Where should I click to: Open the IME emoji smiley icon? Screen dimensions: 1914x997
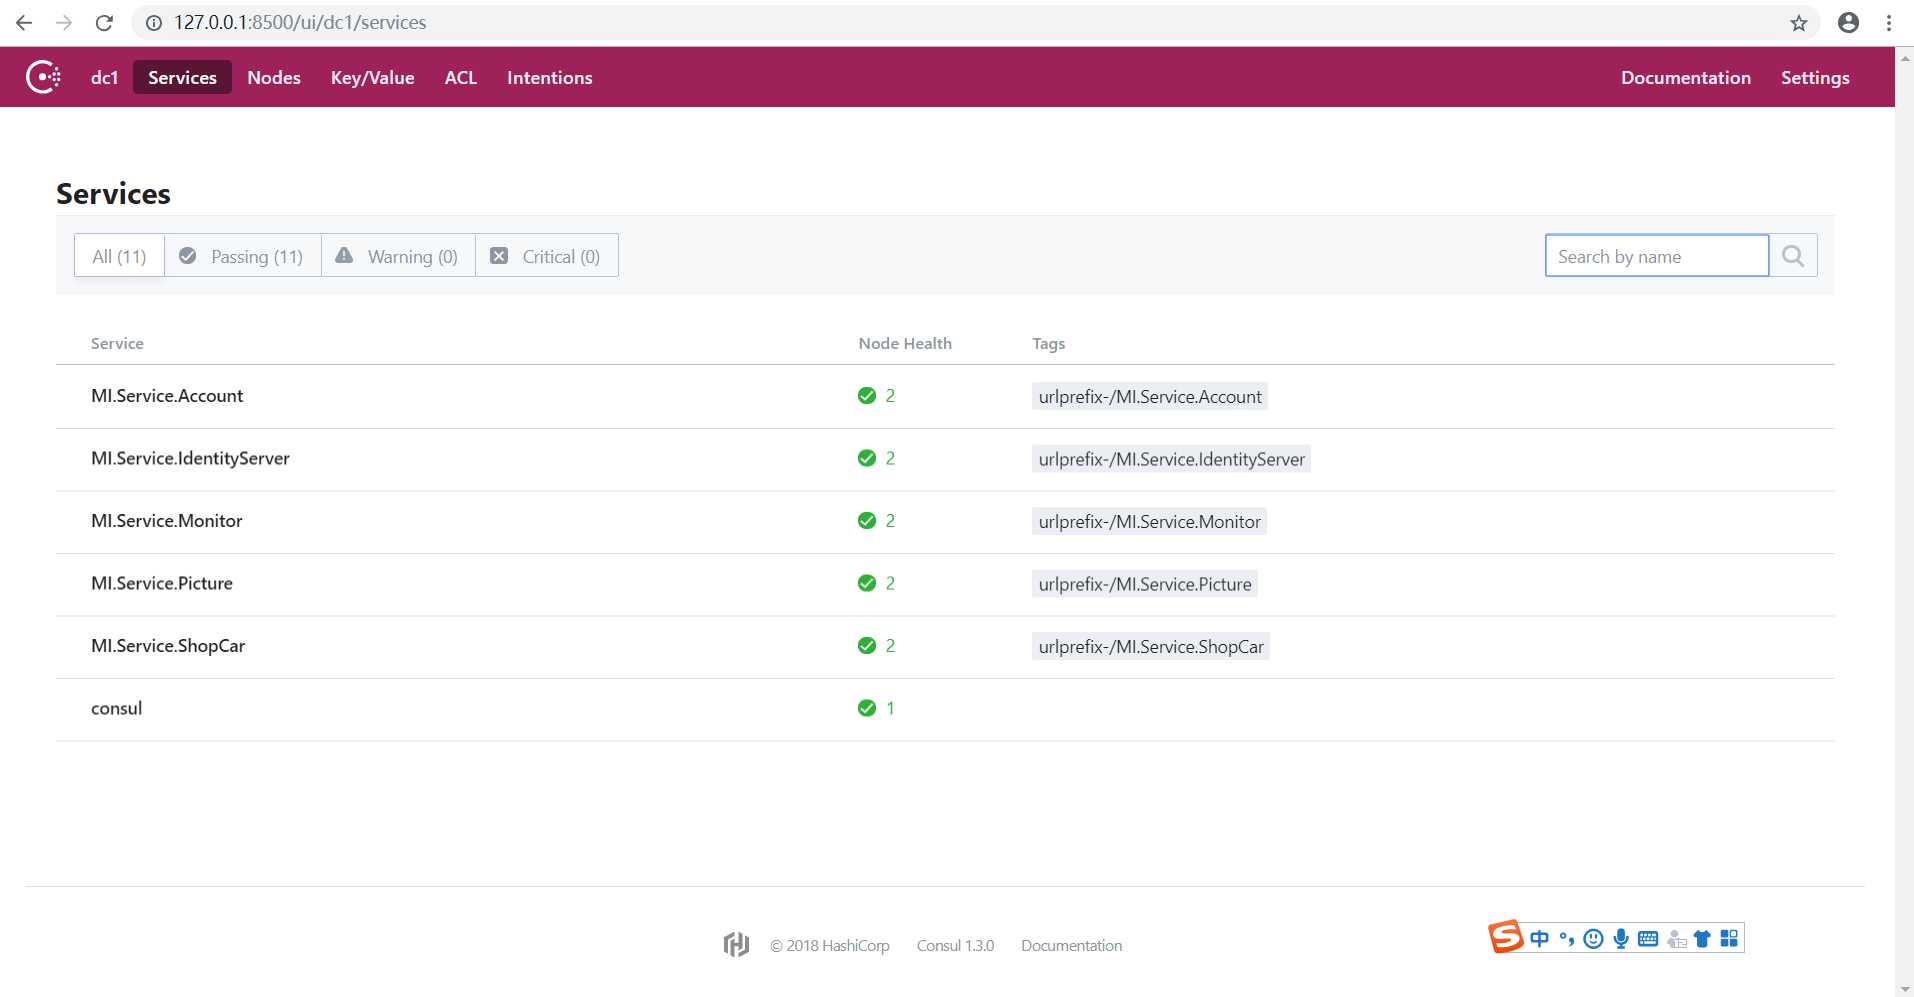(x=1593, y=938)
